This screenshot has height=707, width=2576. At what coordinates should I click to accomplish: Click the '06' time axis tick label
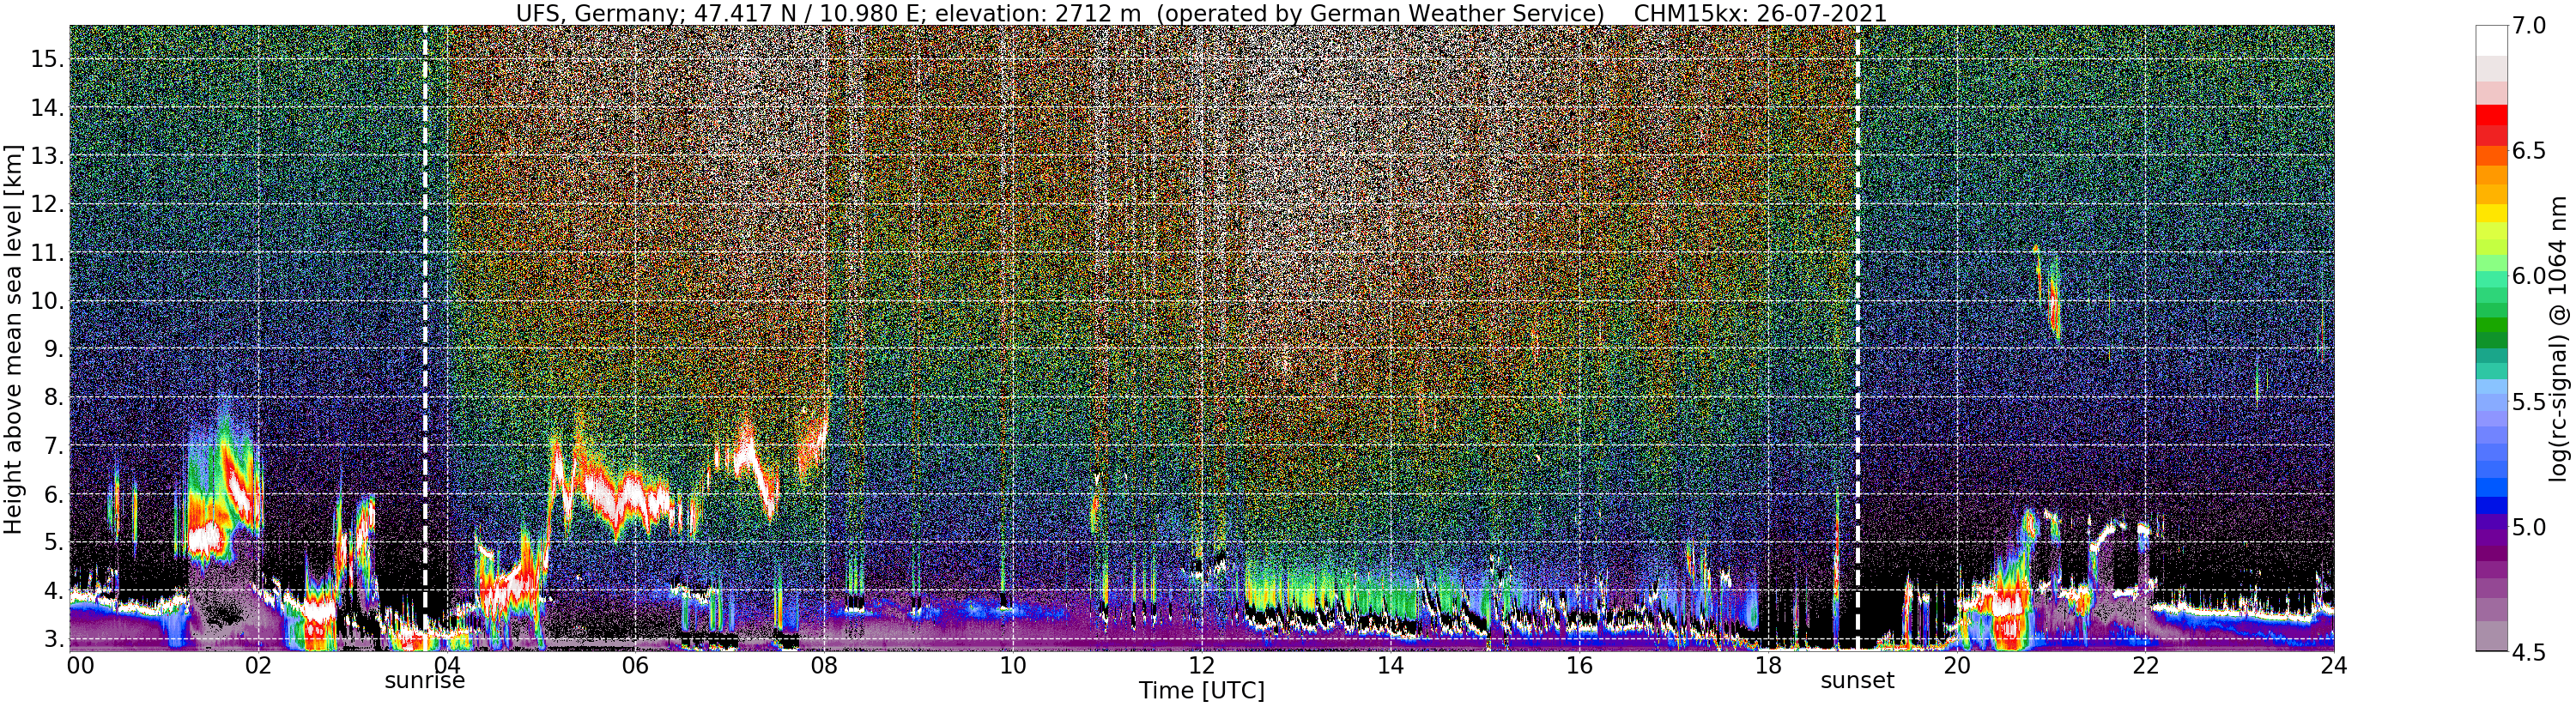(635, 664)
